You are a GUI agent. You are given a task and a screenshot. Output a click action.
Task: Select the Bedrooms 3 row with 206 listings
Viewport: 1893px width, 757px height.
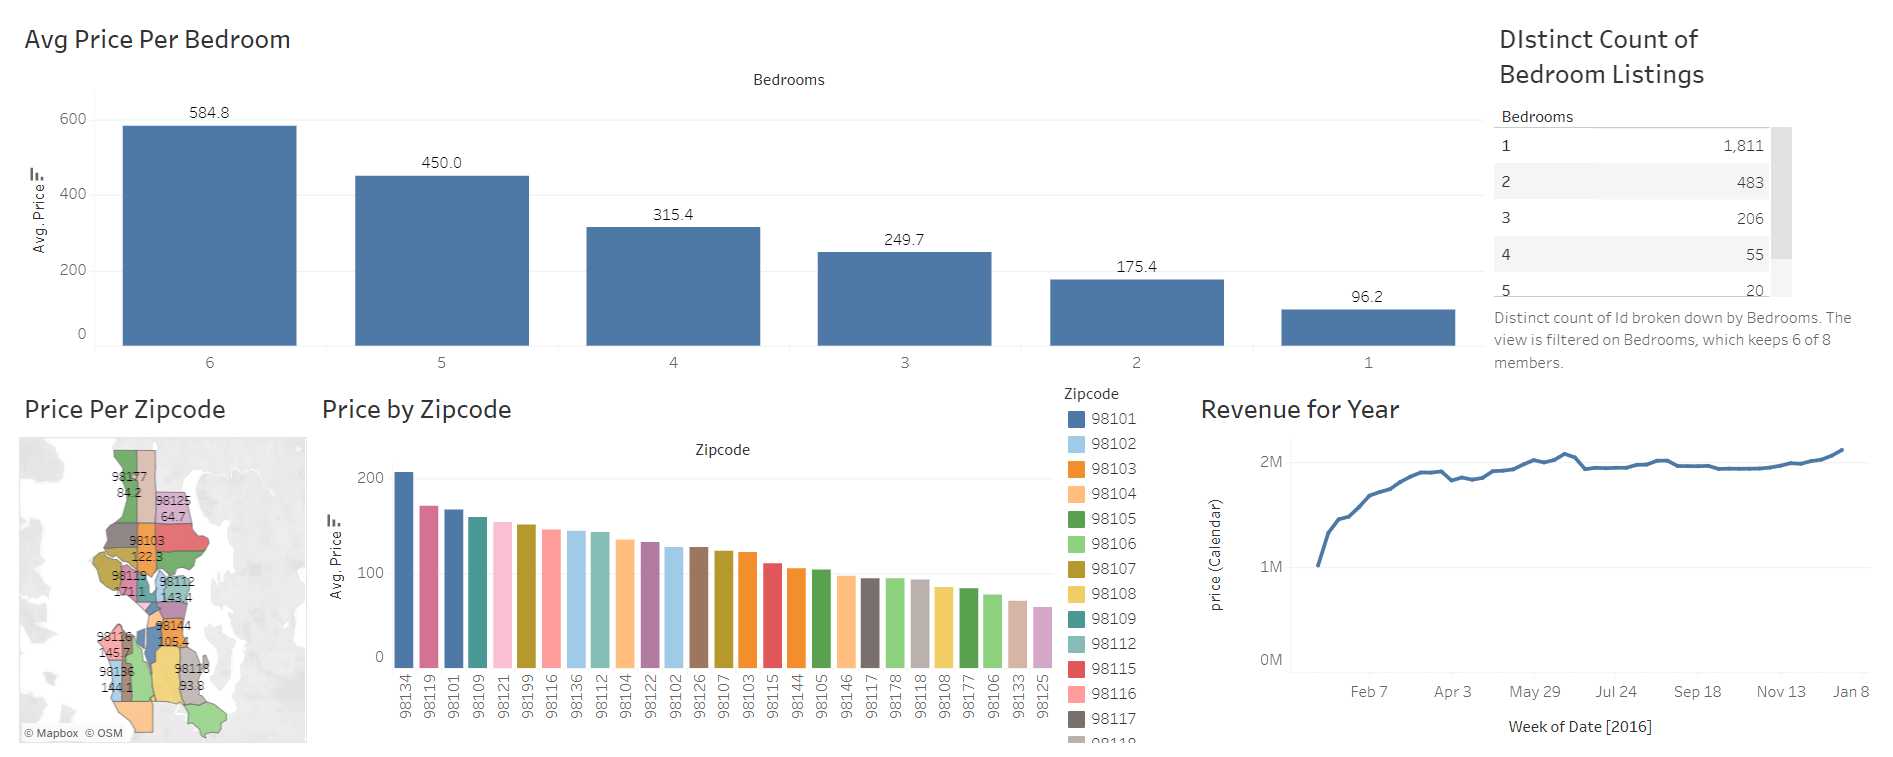coord(1632,218)
